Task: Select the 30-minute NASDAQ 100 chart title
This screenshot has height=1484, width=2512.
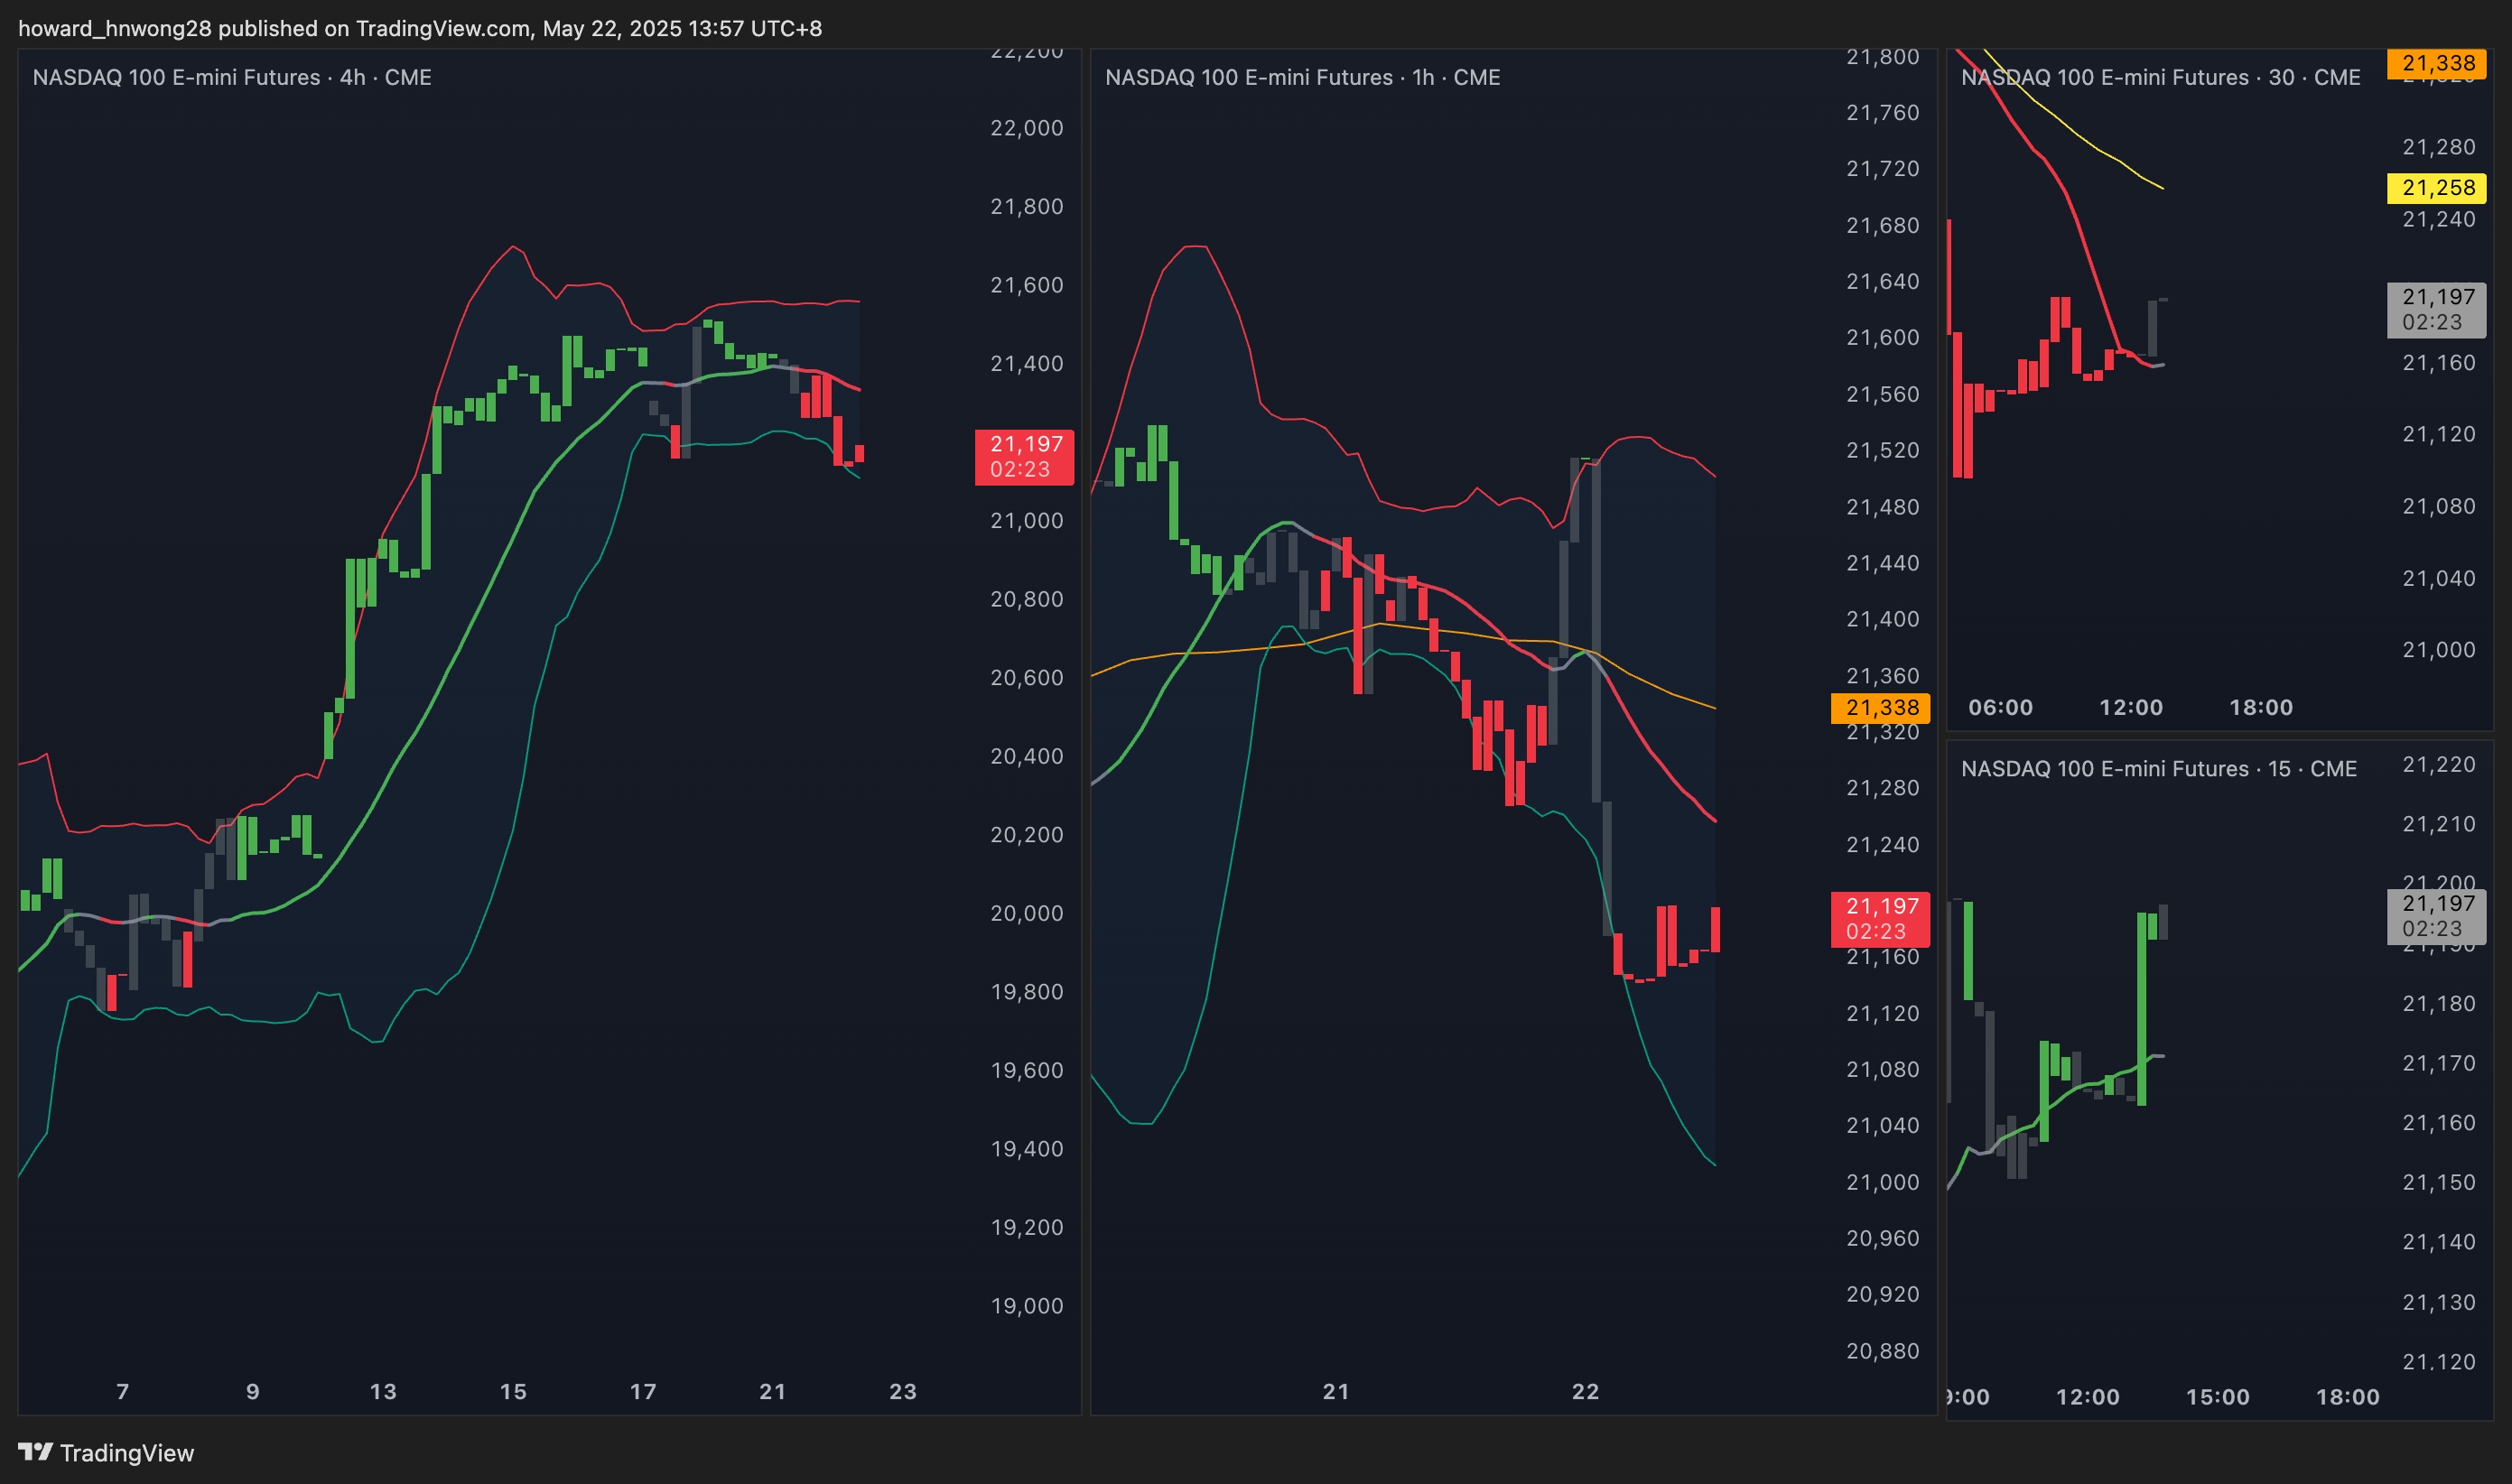Action: 2160,77
